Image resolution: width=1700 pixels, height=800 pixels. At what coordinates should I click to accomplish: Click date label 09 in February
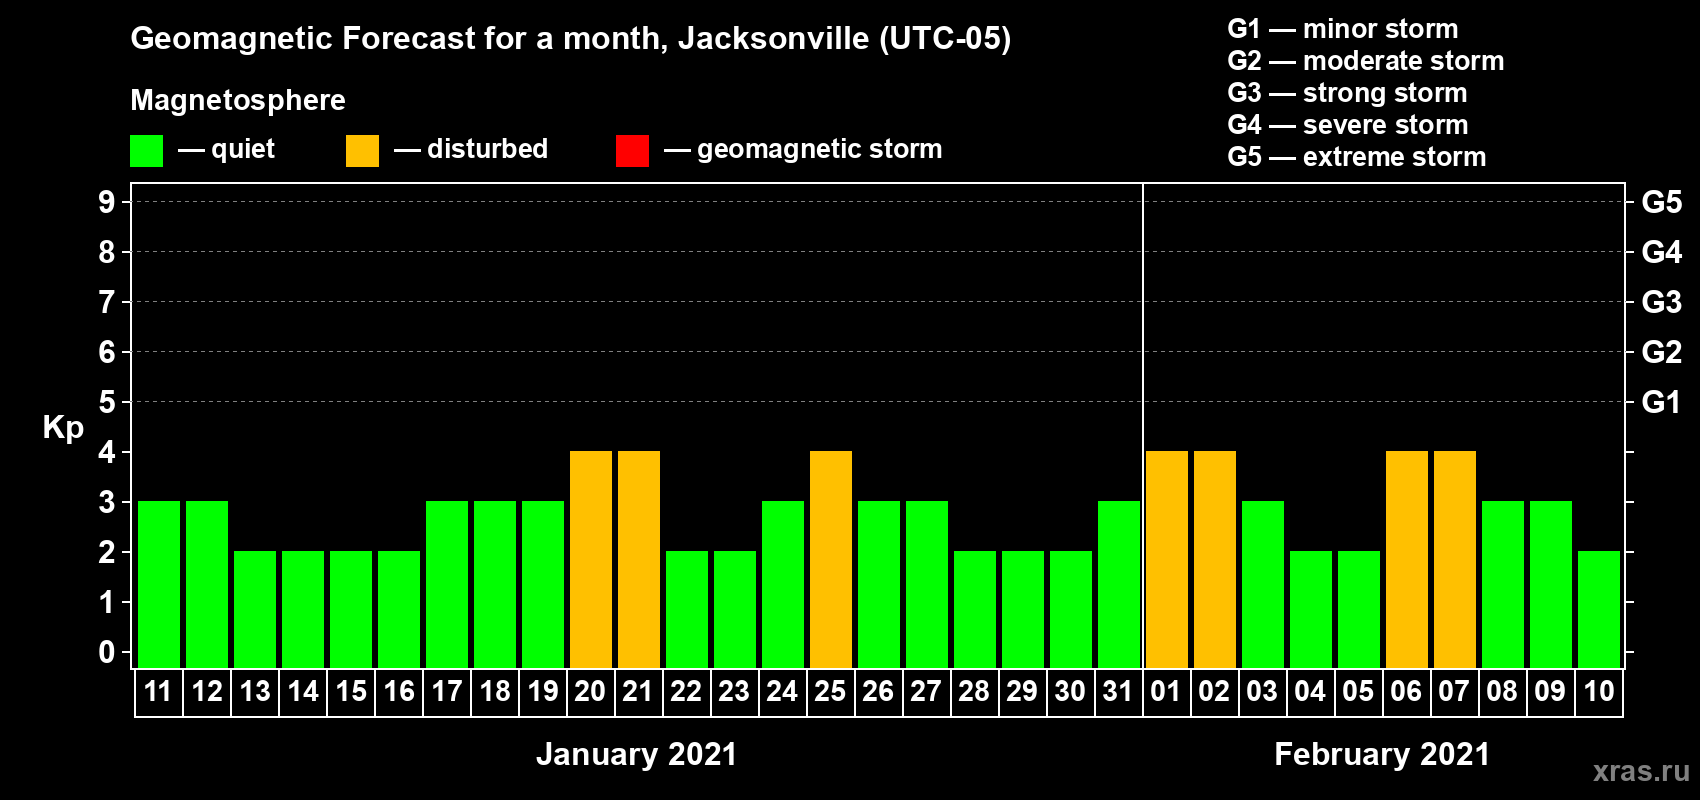coord(1550,692)
